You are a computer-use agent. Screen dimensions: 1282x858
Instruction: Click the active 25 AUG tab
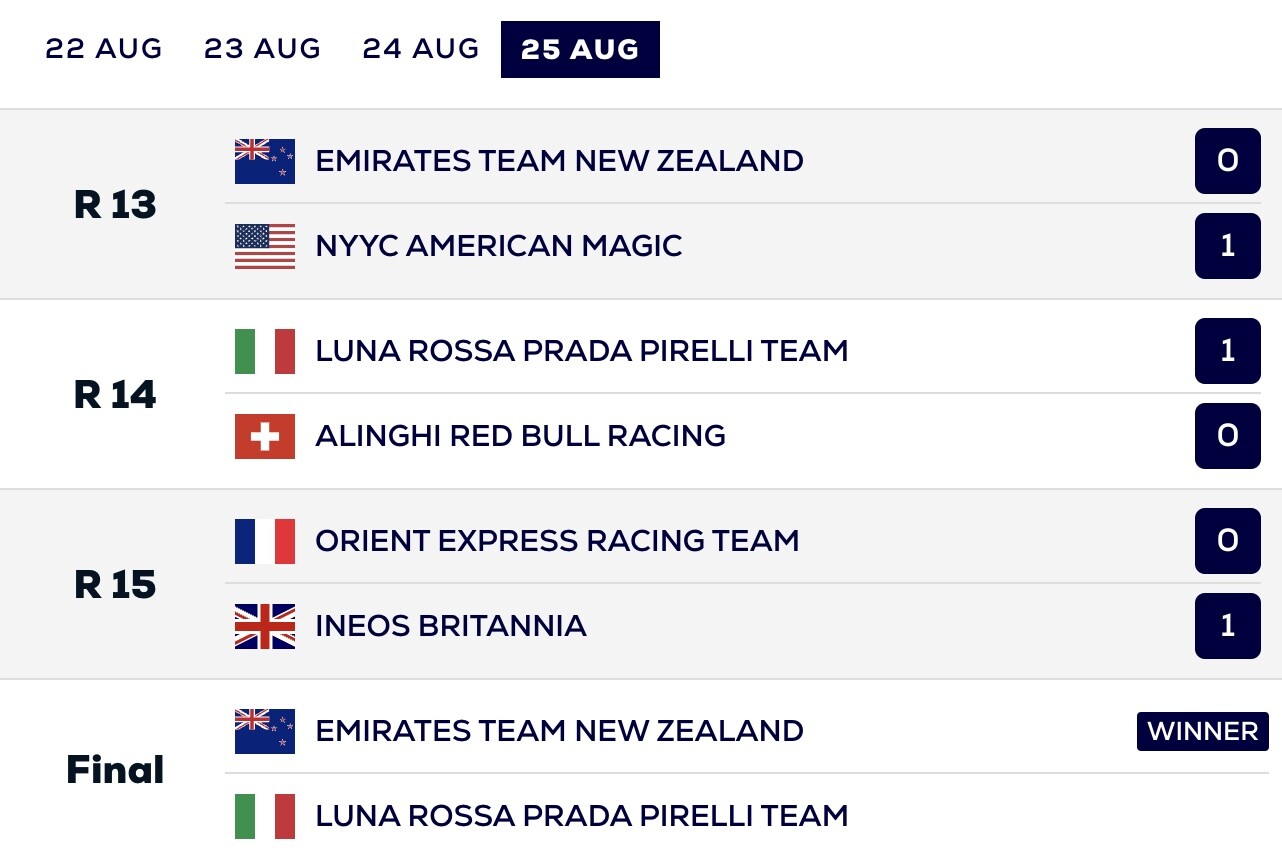(x=580, y=49)
